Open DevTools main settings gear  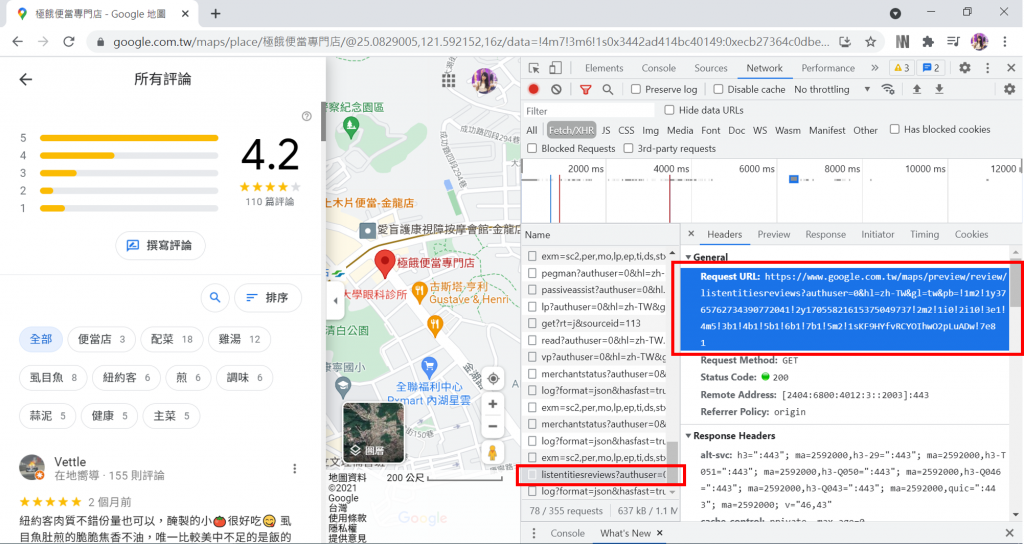coord(965,68)
